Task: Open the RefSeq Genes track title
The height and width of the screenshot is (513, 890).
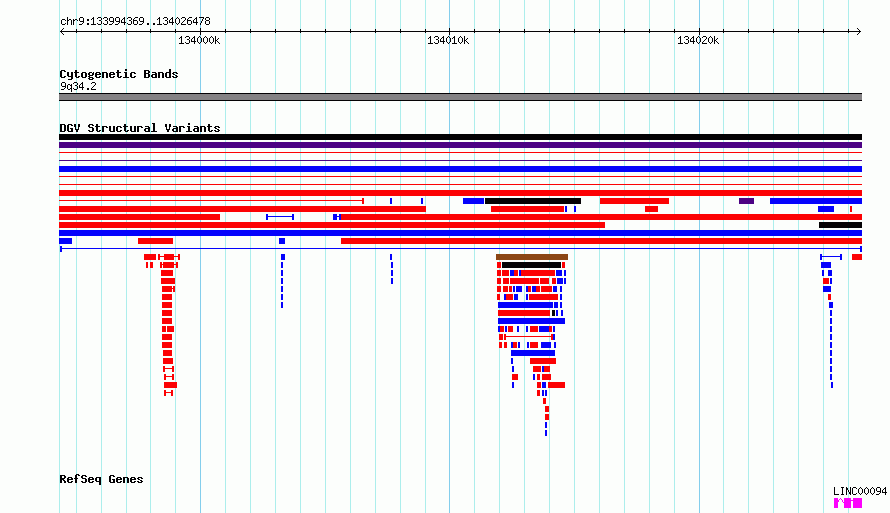Action: (x=101, y=479)
